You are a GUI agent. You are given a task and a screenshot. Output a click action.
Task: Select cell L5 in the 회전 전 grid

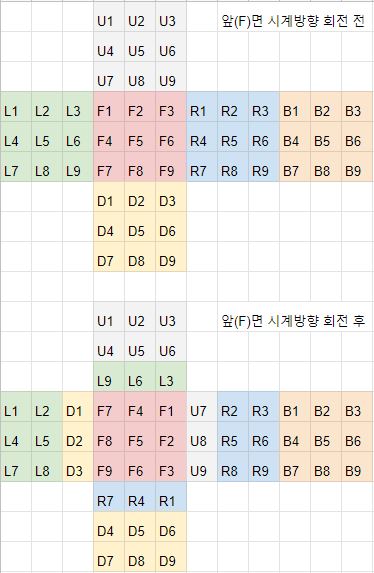[x=47, y=137]
